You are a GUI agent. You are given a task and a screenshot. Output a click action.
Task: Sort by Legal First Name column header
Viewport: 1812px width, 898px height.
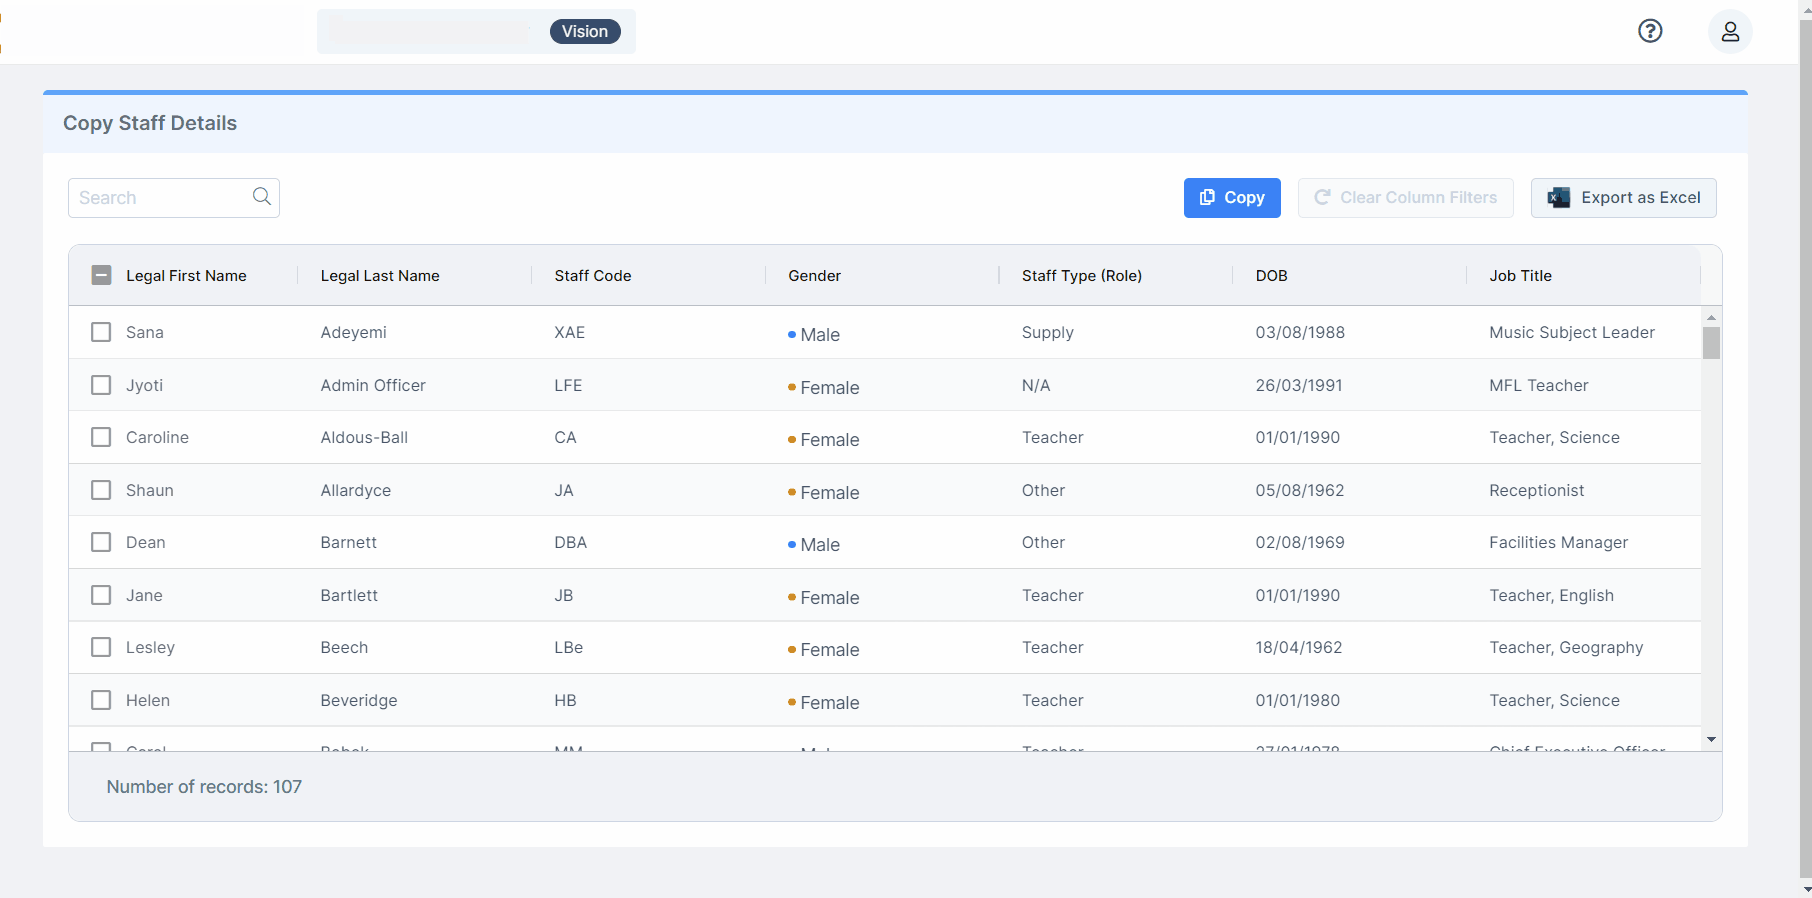point(186,276)
